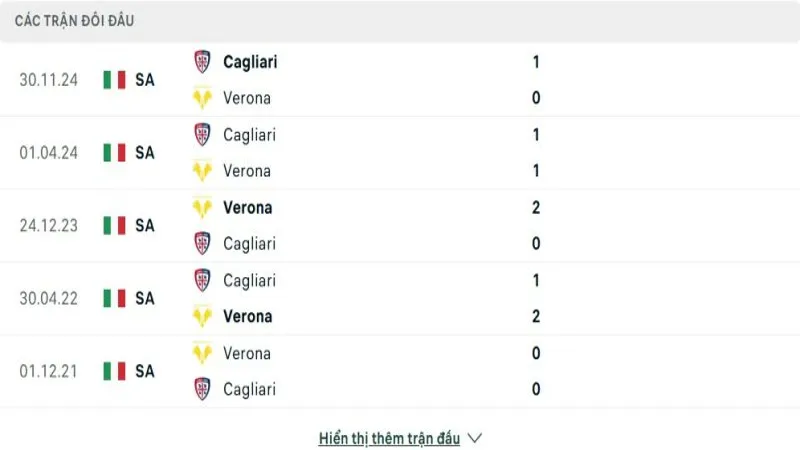This screenshot has height=450, width=800.
Task: Click the Verona crest in the 01.12.21 match
Action: [202, 353]
